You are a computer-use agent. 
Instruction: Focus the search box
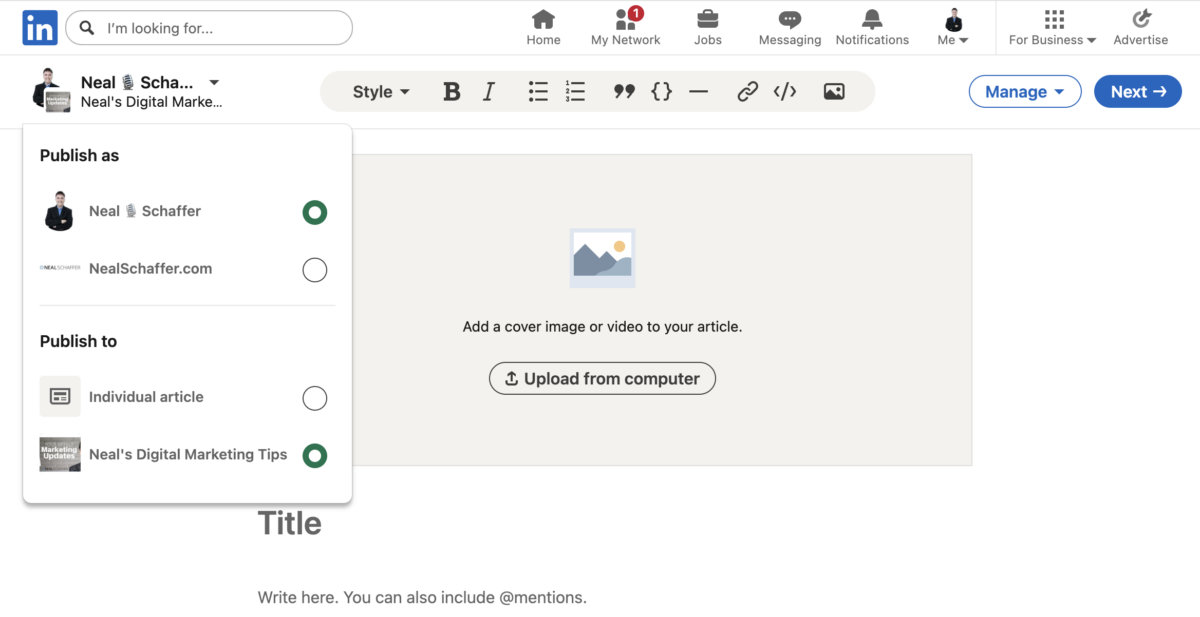[209, 28]
